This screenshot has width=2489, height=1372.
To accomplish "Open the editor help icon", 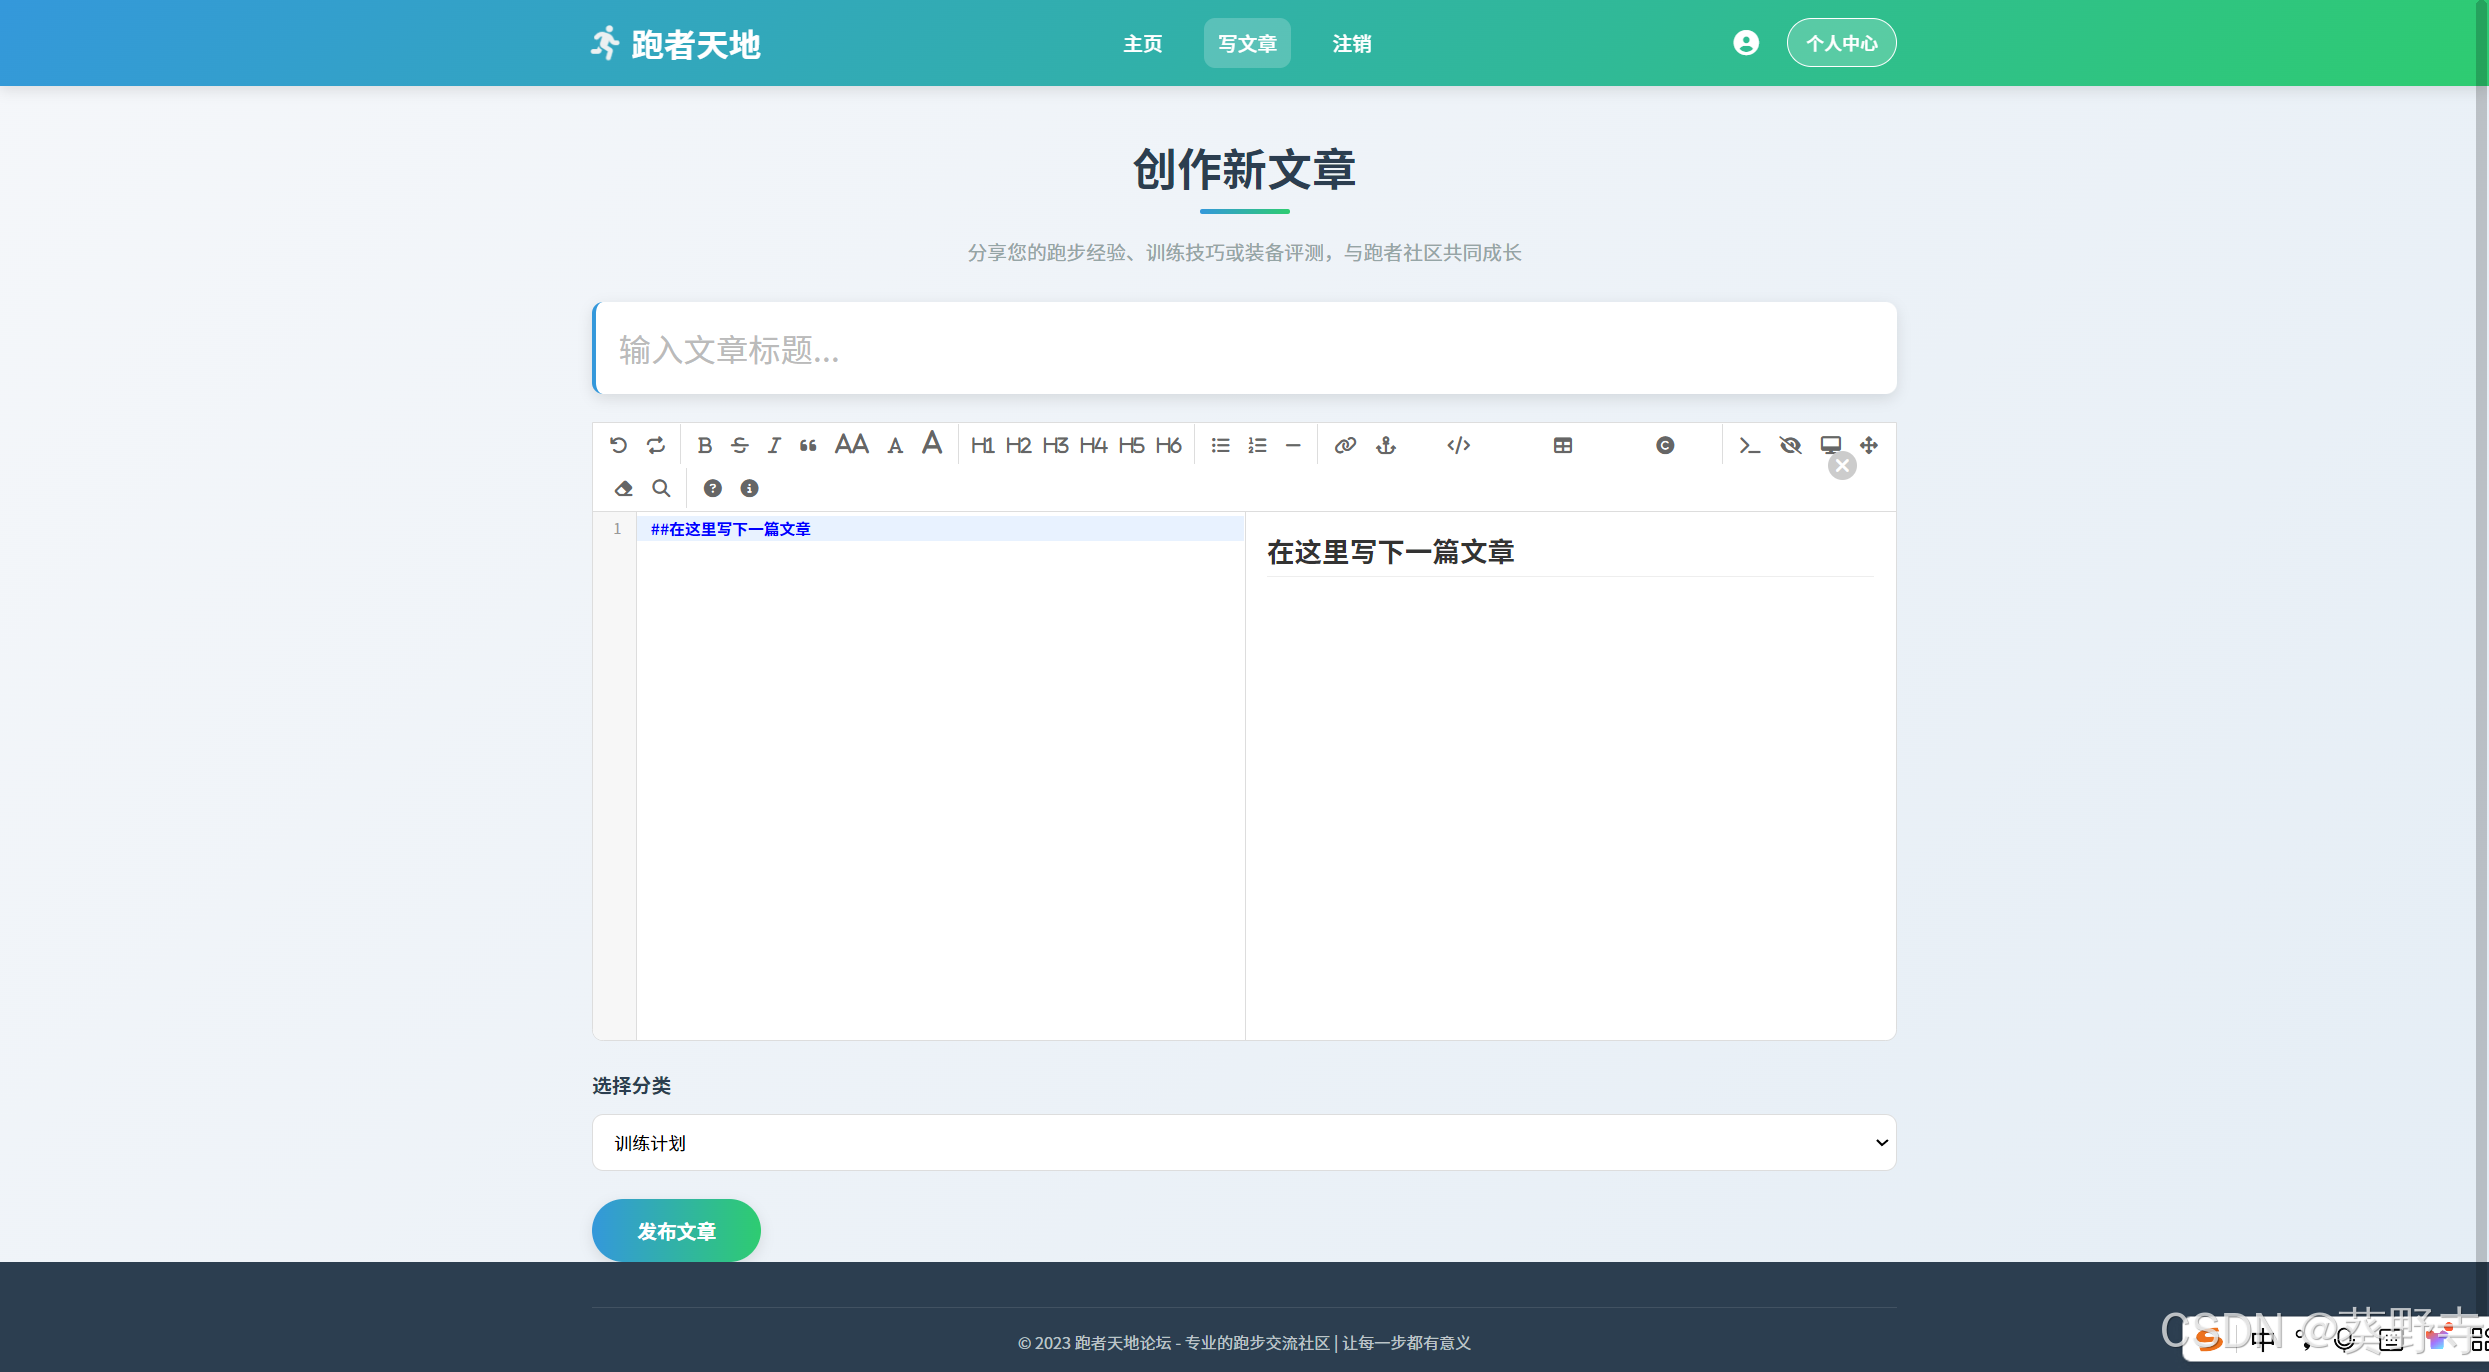I will [x=712, y=488].
